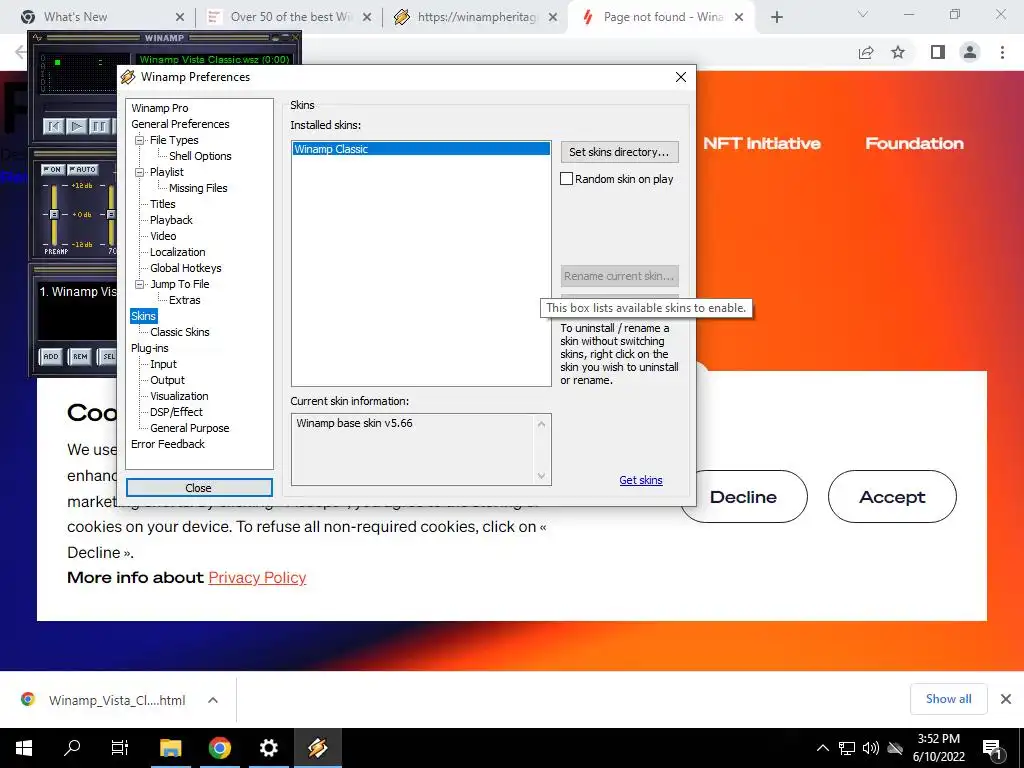Toggle Chrome side panel icon
Image resolution: width=1024 pixels, height=768 pixels.
coord(938,52)
